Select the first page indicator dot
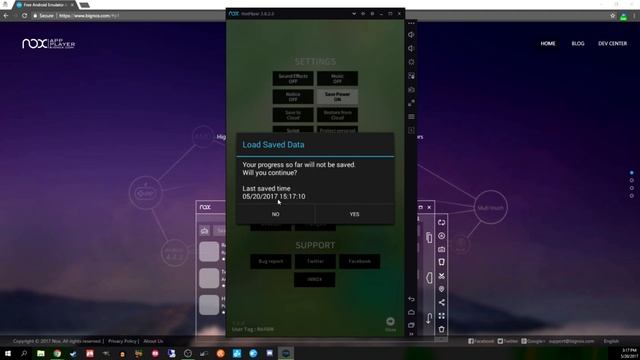The height and width of the screenshot is (360, 640). 631,173
